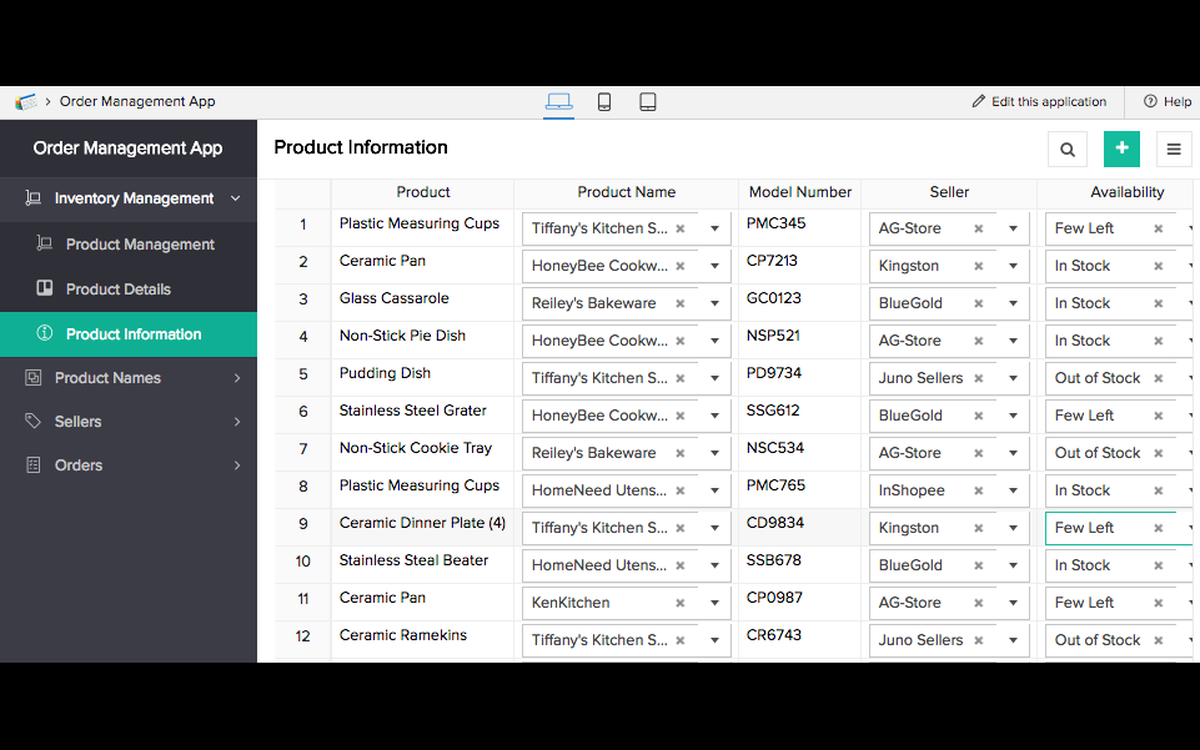Click Order Management App sidebar title
The width and height of the screenshot is (1200, 750).
click(128, 148)
